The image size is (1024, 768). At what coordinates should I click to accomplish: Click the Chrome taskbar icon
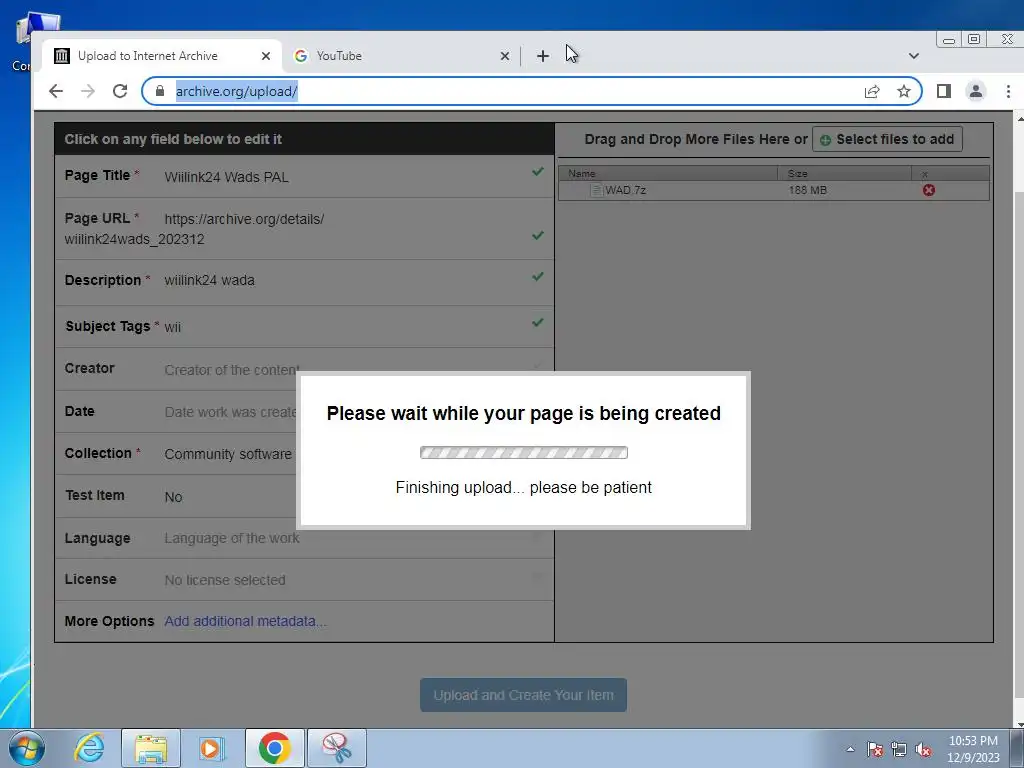click(x=275, y=748)
